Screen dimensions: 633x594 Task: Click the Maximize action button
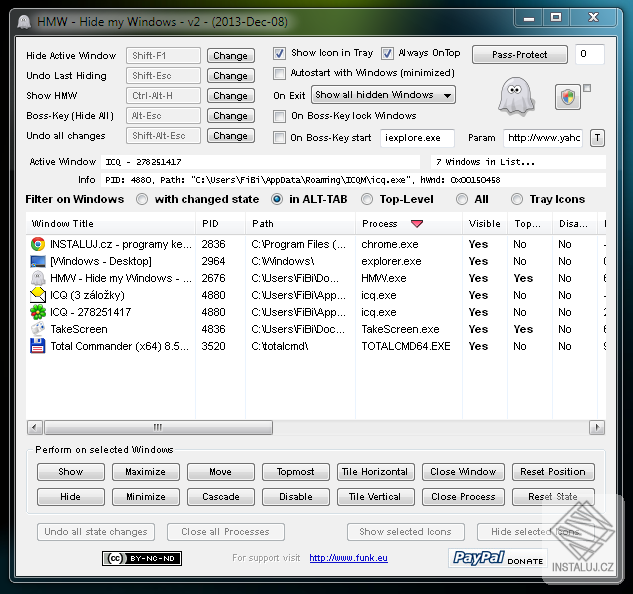(146, 472)
